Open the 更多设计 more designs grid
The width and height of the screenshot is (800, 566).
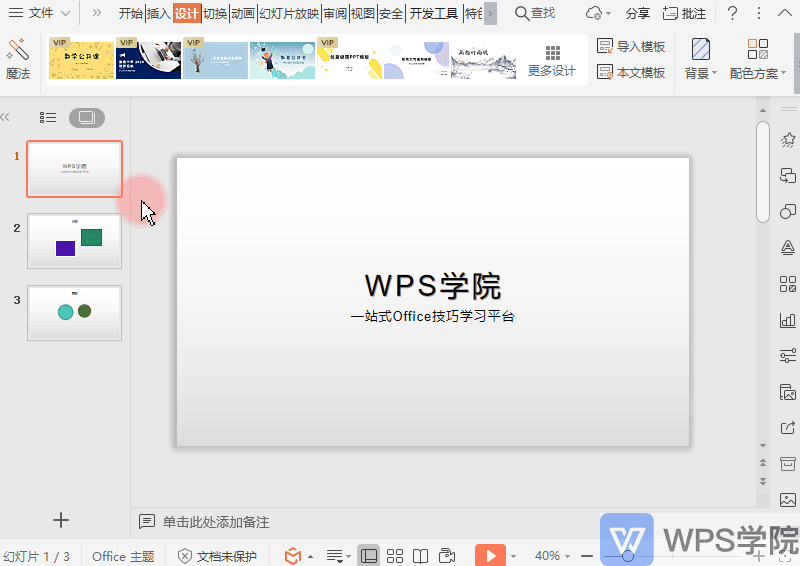coord(552,61)
